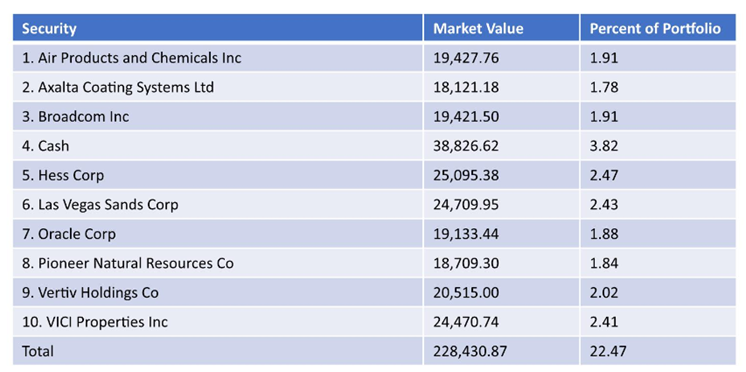746x372 pixels.
Task: Click the Cash security cell
Action: tap(218, 146)
